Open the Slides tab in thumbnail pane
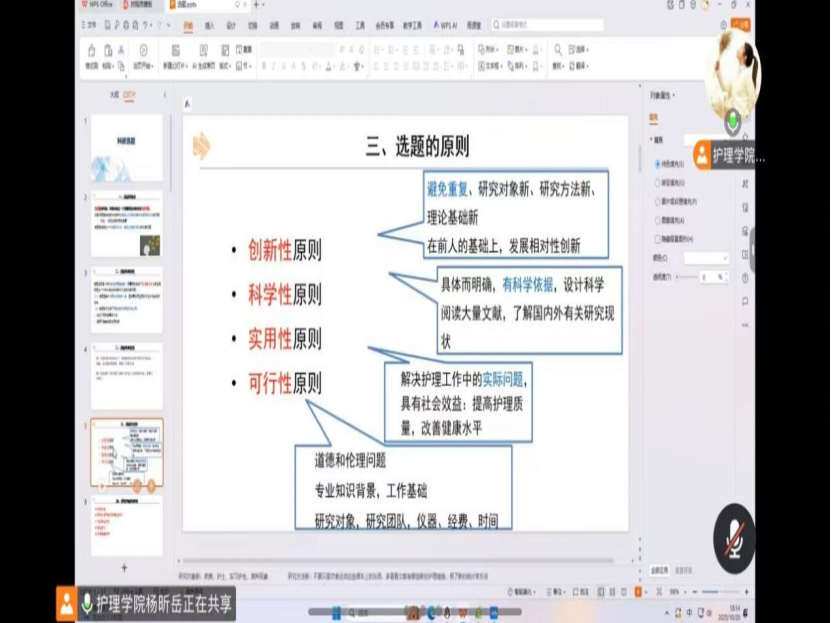831x623 pixels. click(130, 95)
